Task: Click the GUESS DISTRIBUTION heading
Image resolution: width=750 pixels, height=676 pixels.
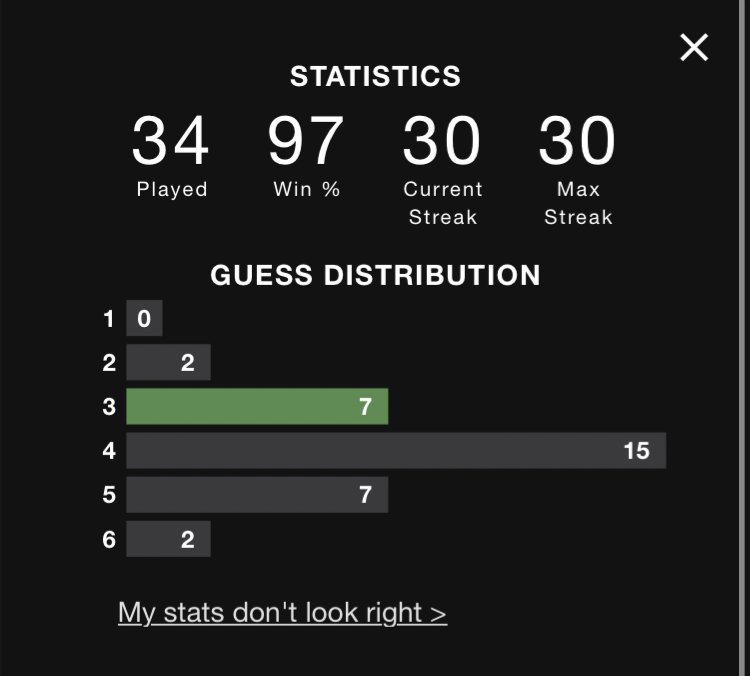Action: pos(375,275)
